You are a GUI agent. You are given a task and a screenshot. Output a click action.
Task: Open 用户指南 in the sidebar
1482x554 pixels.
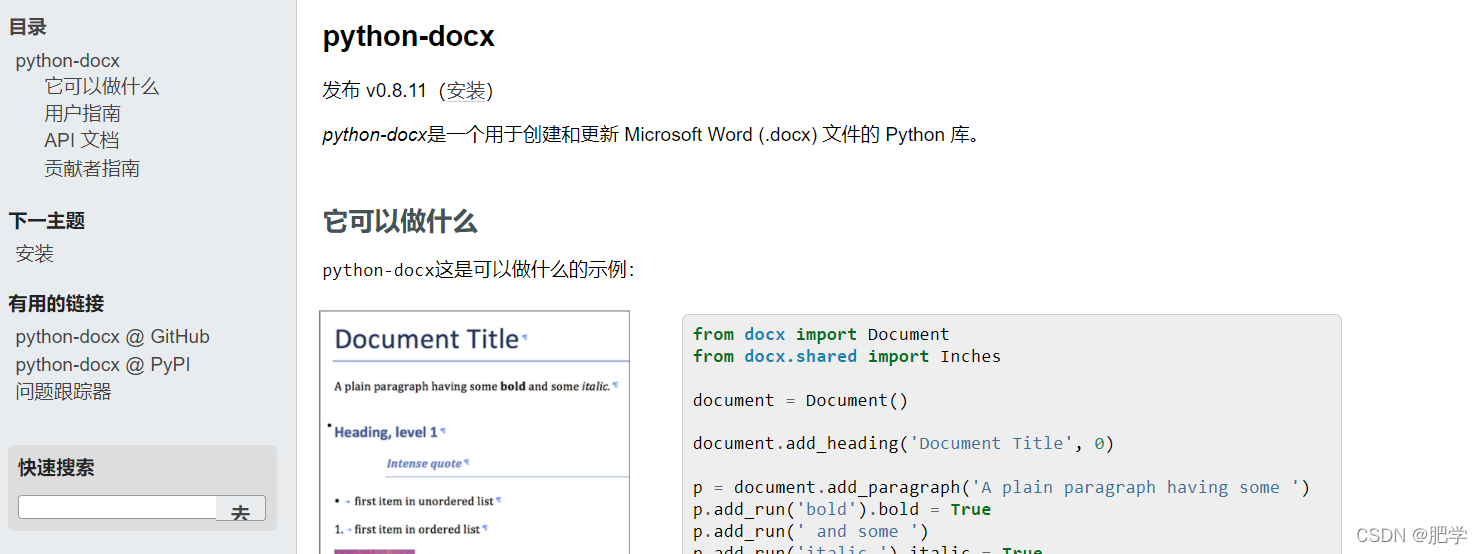tap(82, 114)
